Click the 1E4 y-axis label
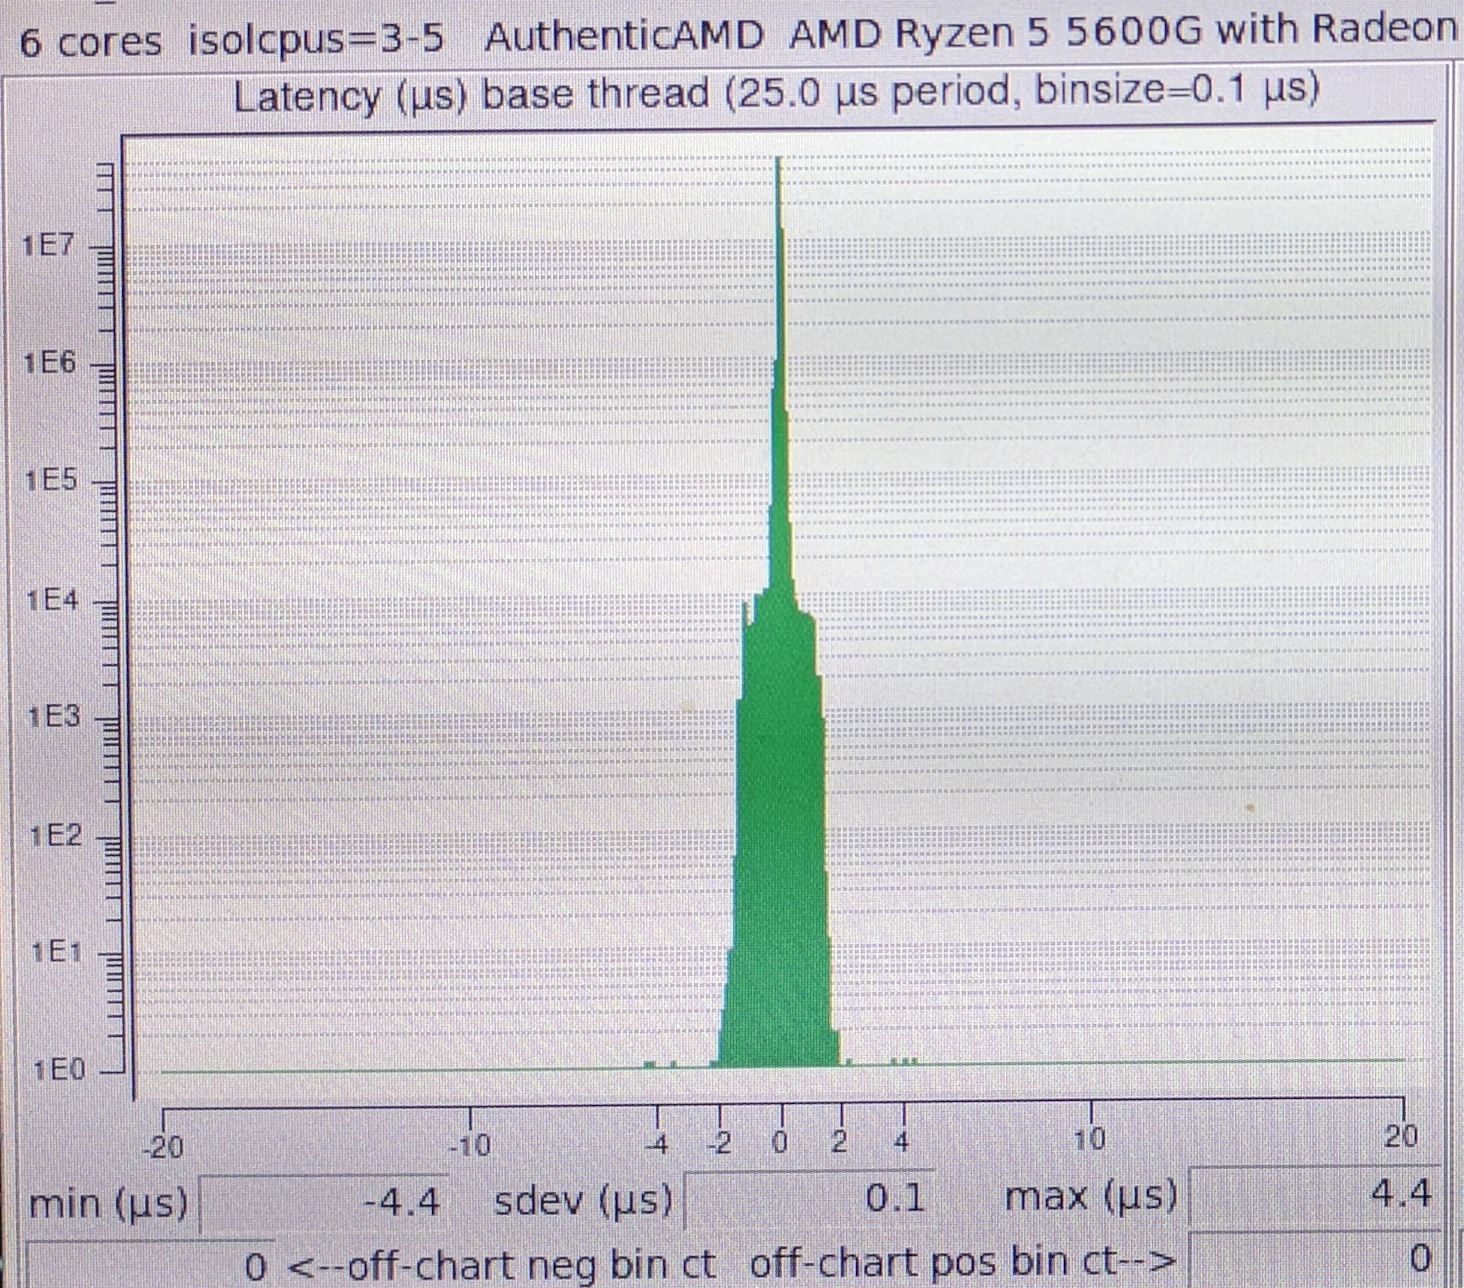The height and width of the screenshot is (1288, 1464). [x=52, y=600]
